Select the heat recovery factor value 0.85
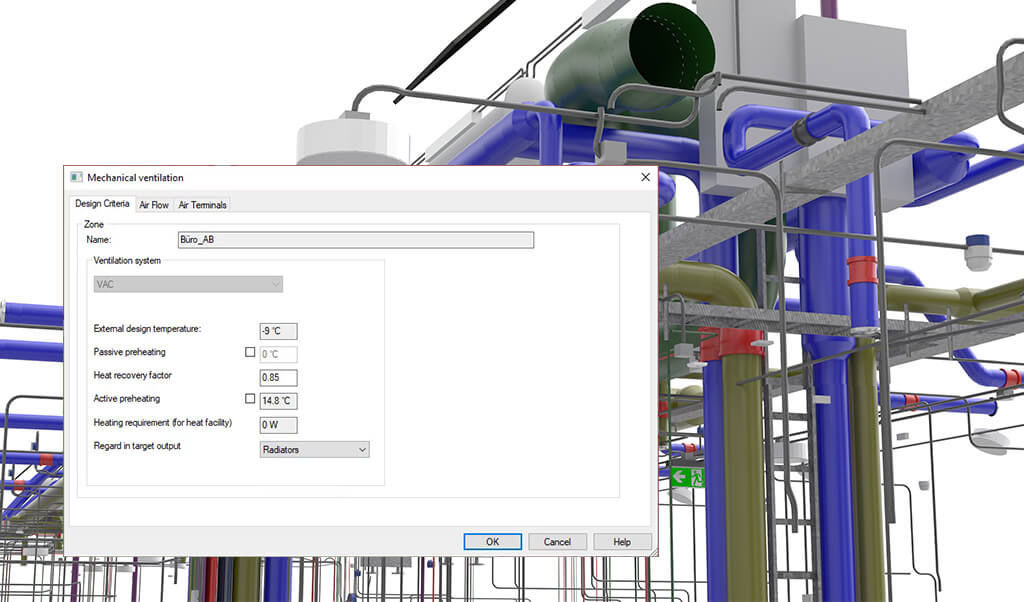This screenshot has width=1024, height=602. pyautogui.click(x=277, y=377)
